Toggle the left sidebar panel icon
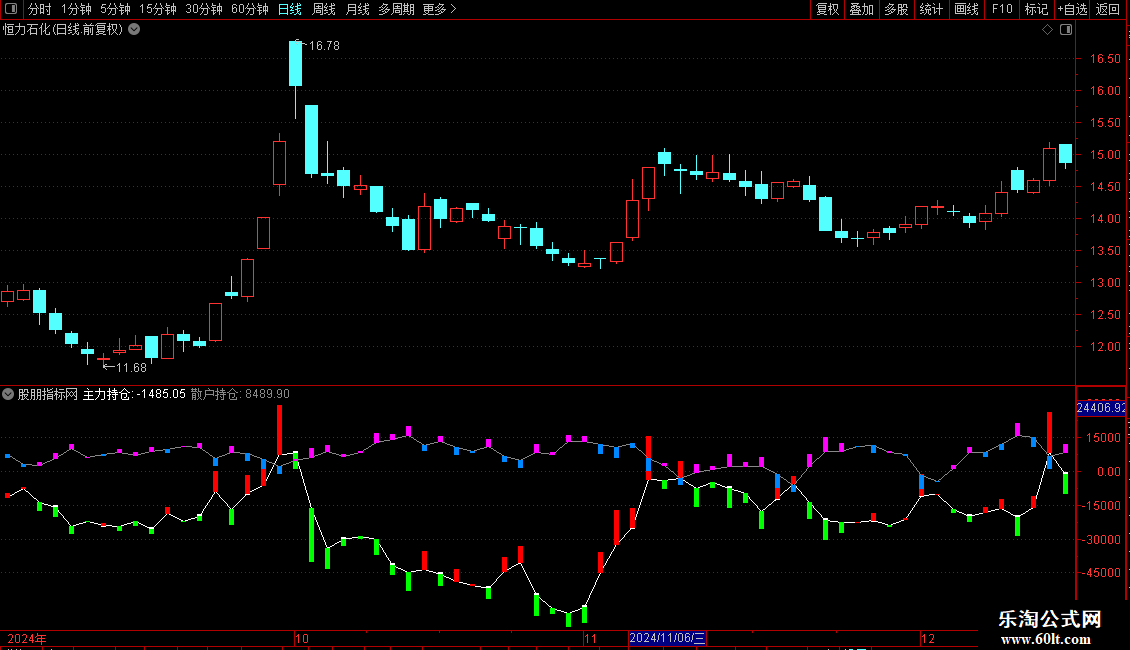 coord(11,9)
